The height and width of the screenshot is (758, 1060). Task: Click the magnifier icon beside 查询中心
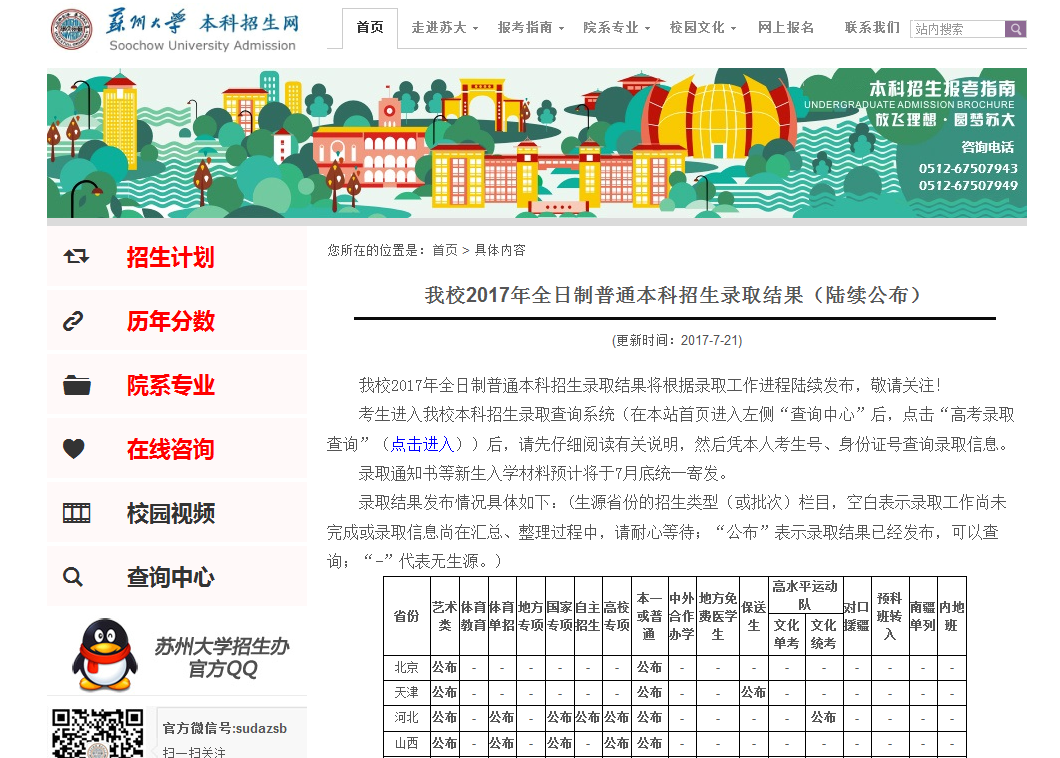(73, 577)
